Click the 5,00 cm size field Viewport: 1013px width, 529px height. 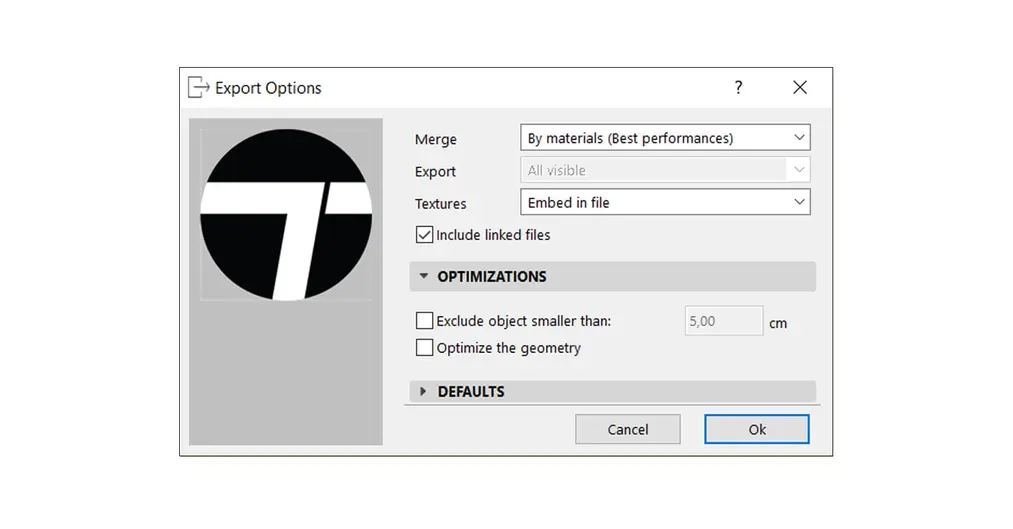point(724,321)
